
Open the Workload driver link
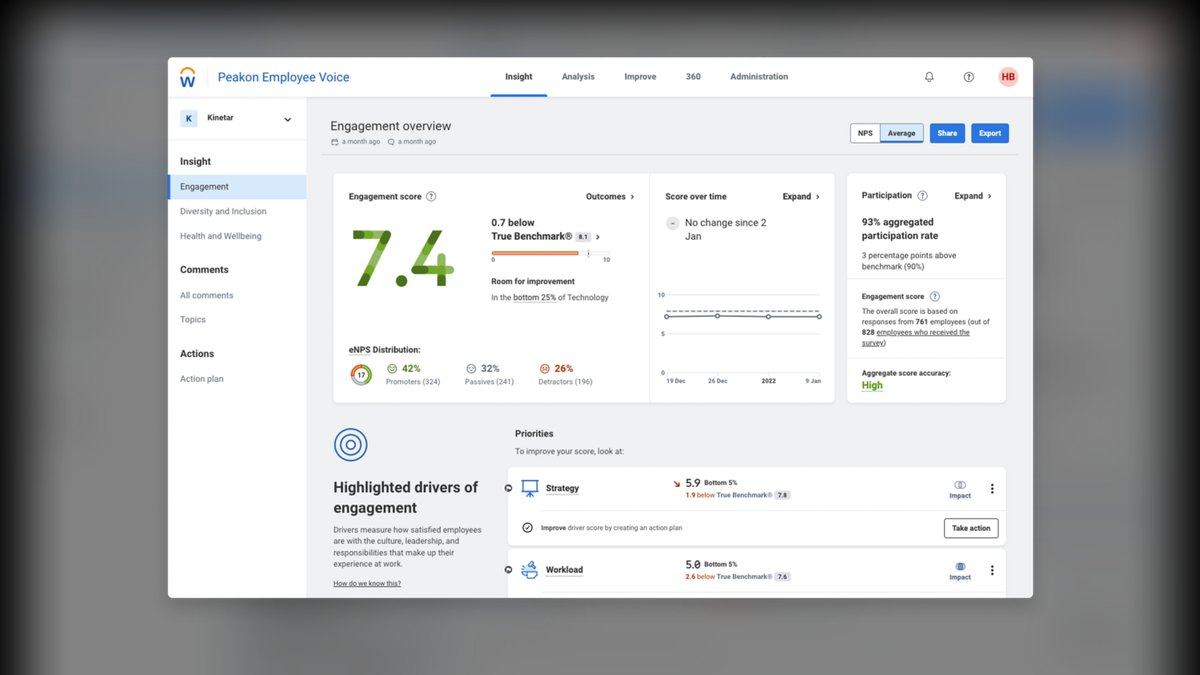coord(564,570)
